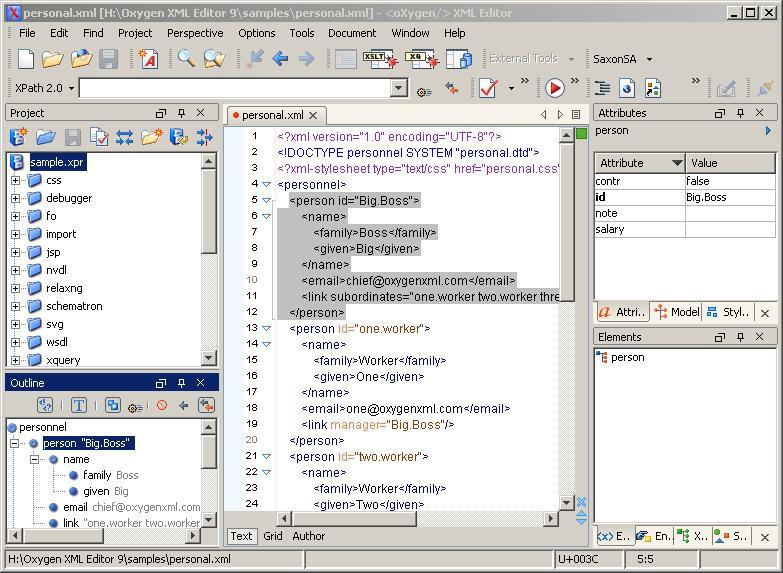Close the personal.xml editor tab

click(x=313, y=115)
